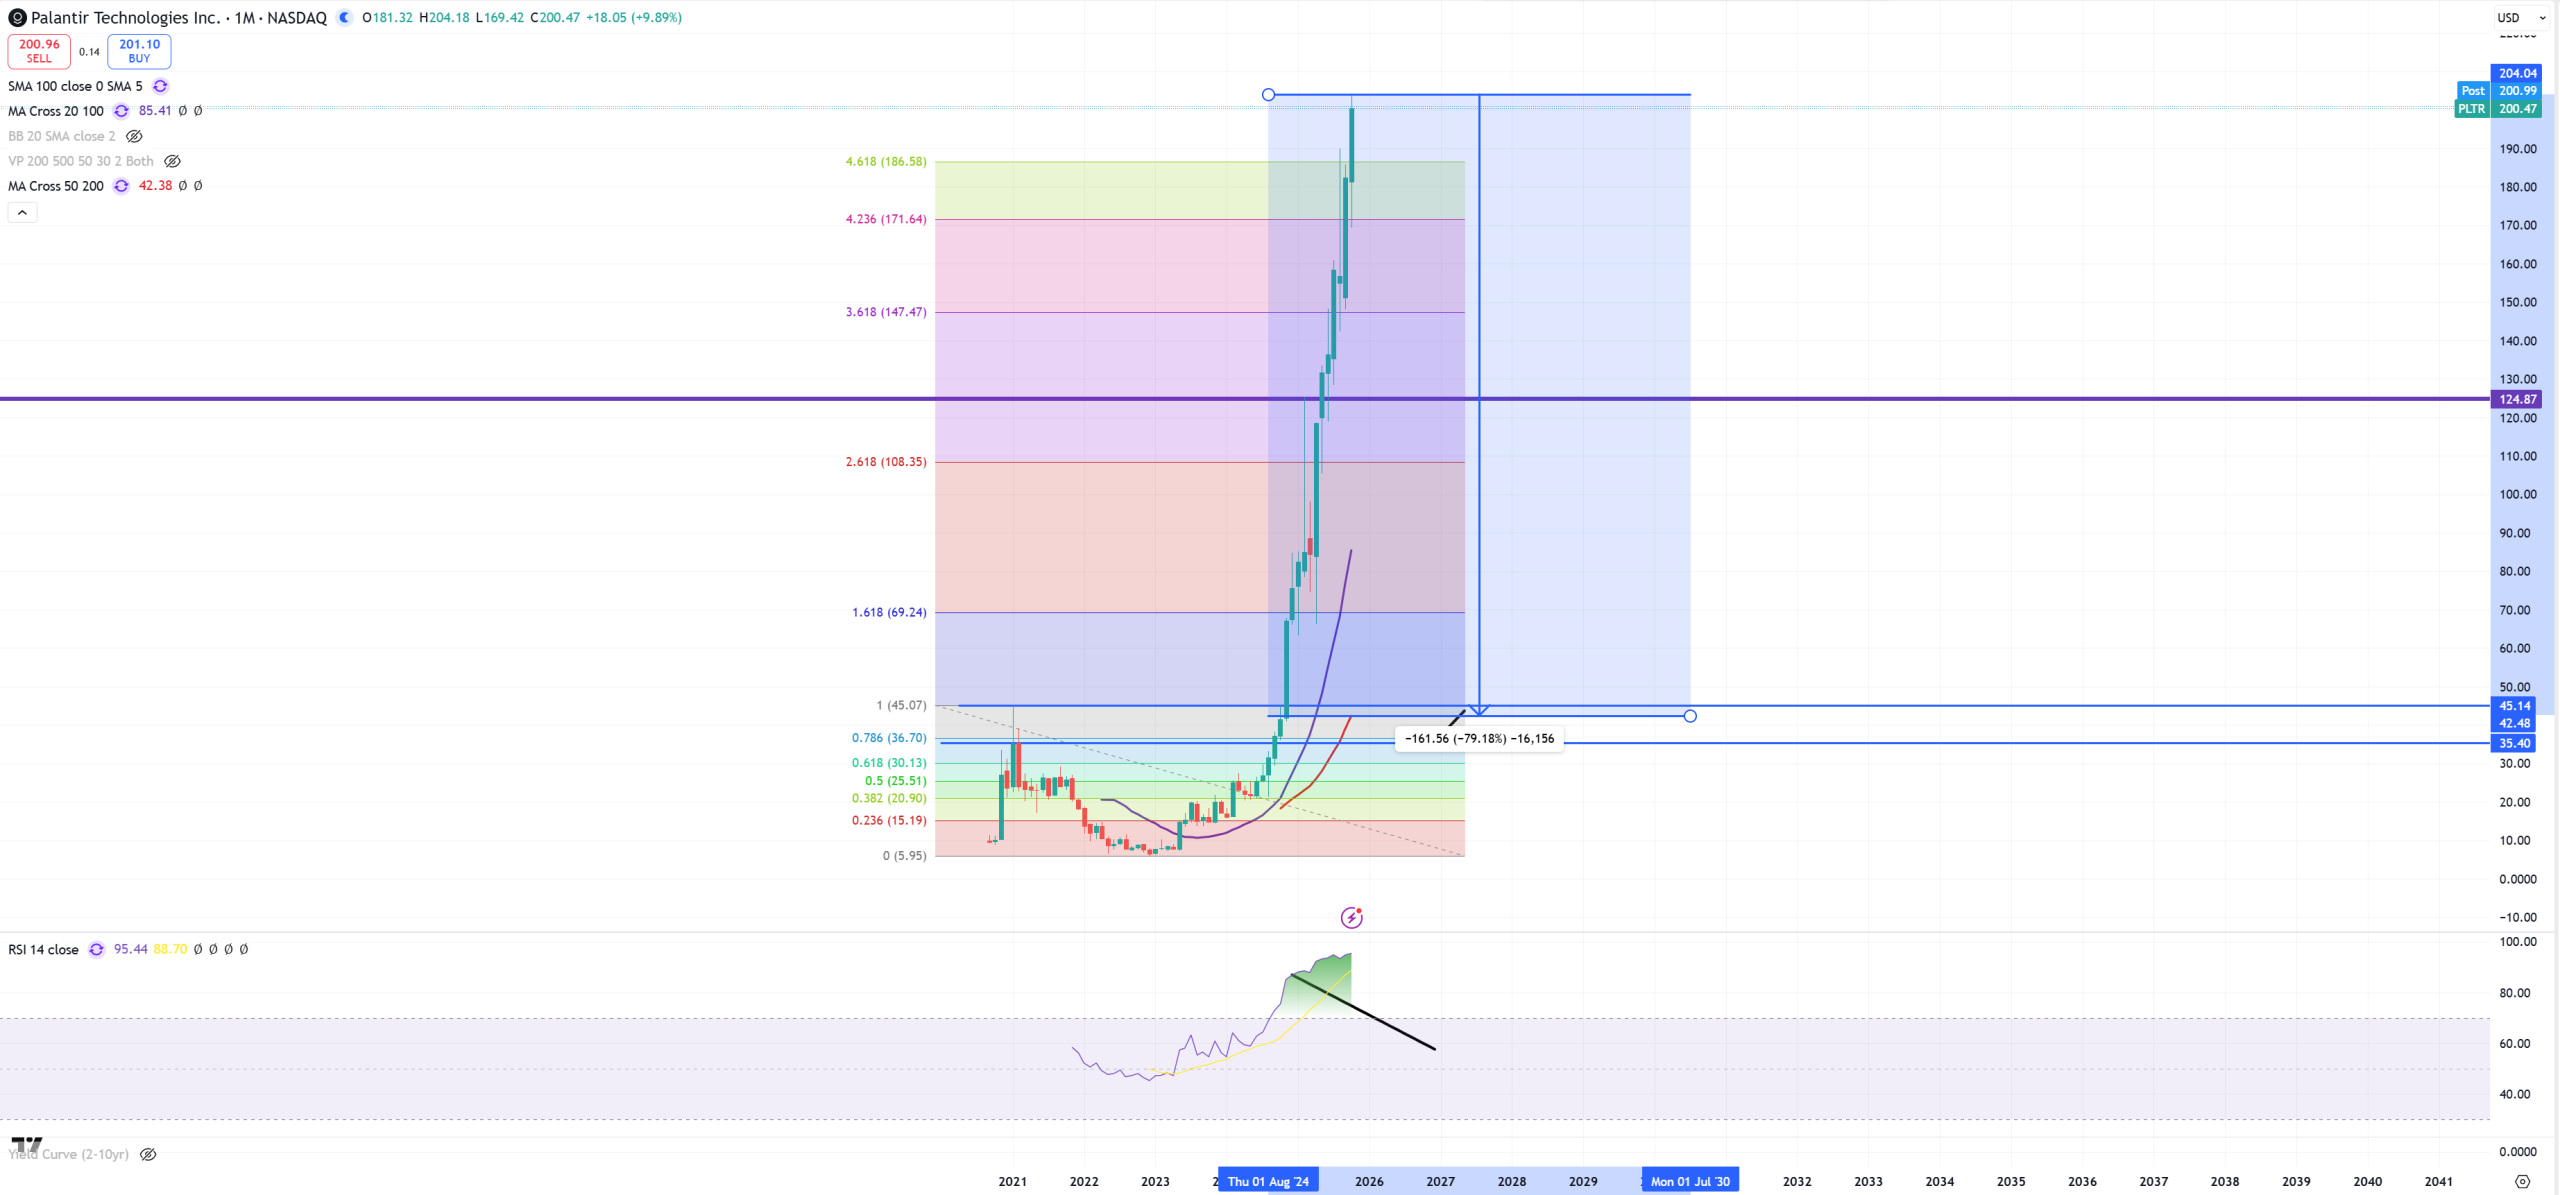2560x1195 pixels.
Task: Open the USD currency dropdown
Action: pos(2520,17)
